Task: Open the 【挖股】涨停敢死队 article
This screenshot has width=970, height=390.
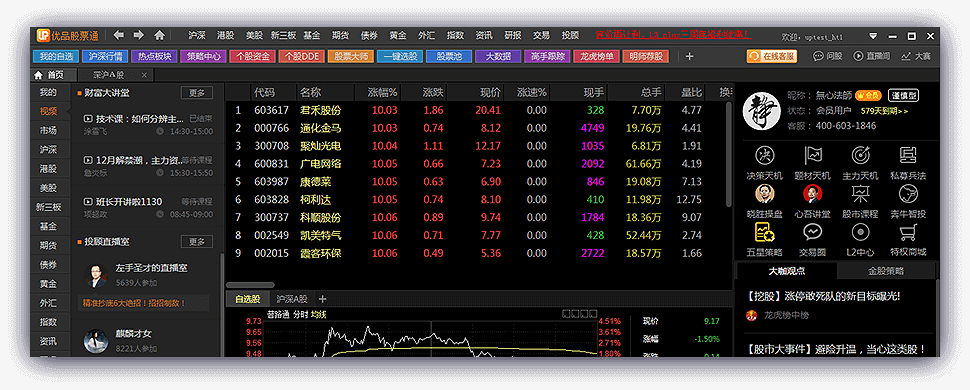Action: (823, 296)
